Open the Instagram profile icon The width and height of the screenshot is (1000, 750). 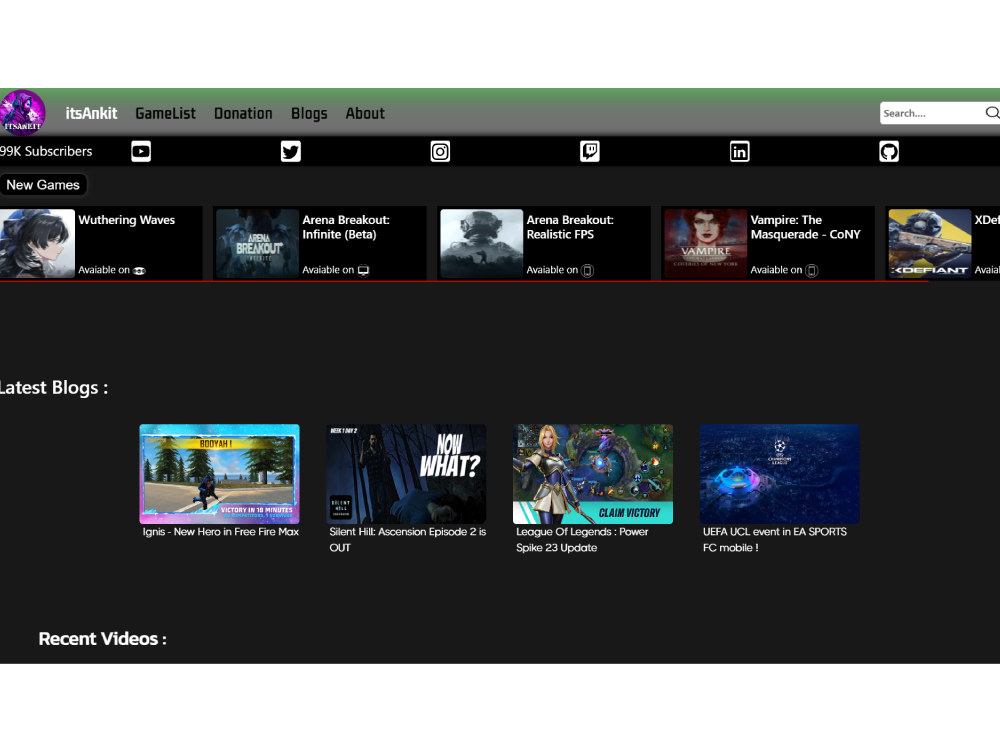point(440,152)
